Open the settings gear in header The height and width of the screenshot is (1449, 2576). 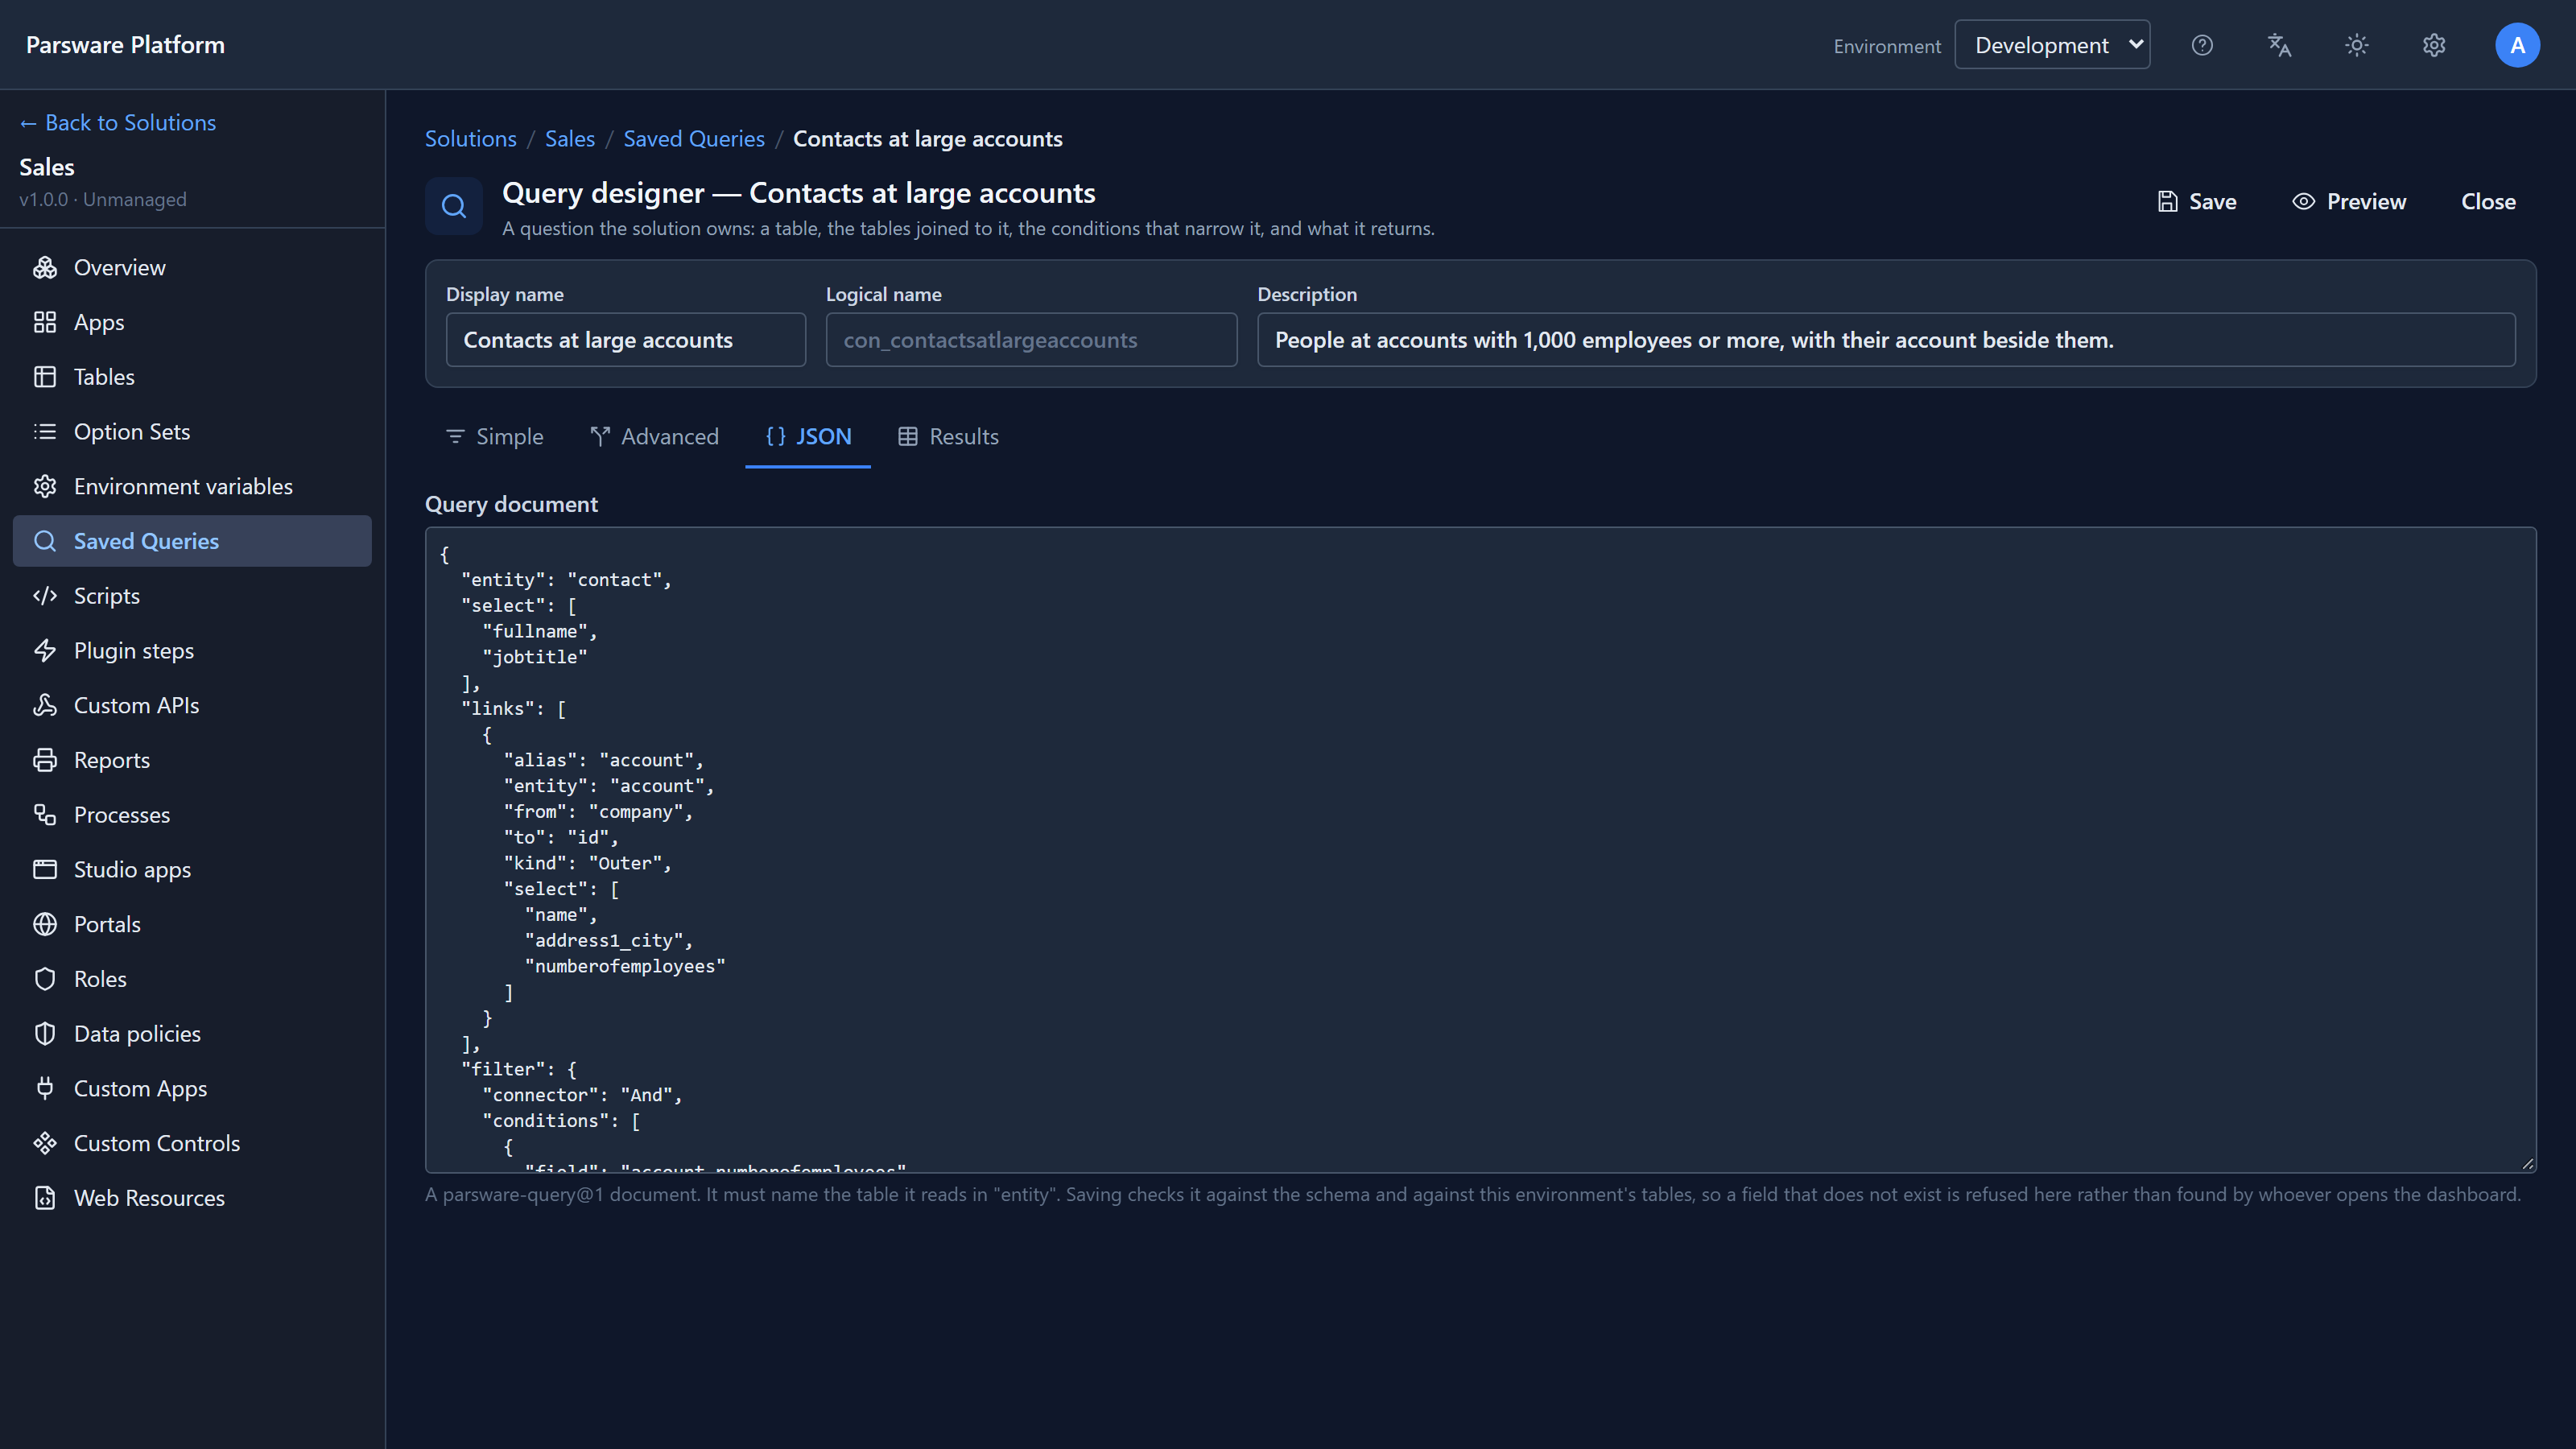[2434, 45]
